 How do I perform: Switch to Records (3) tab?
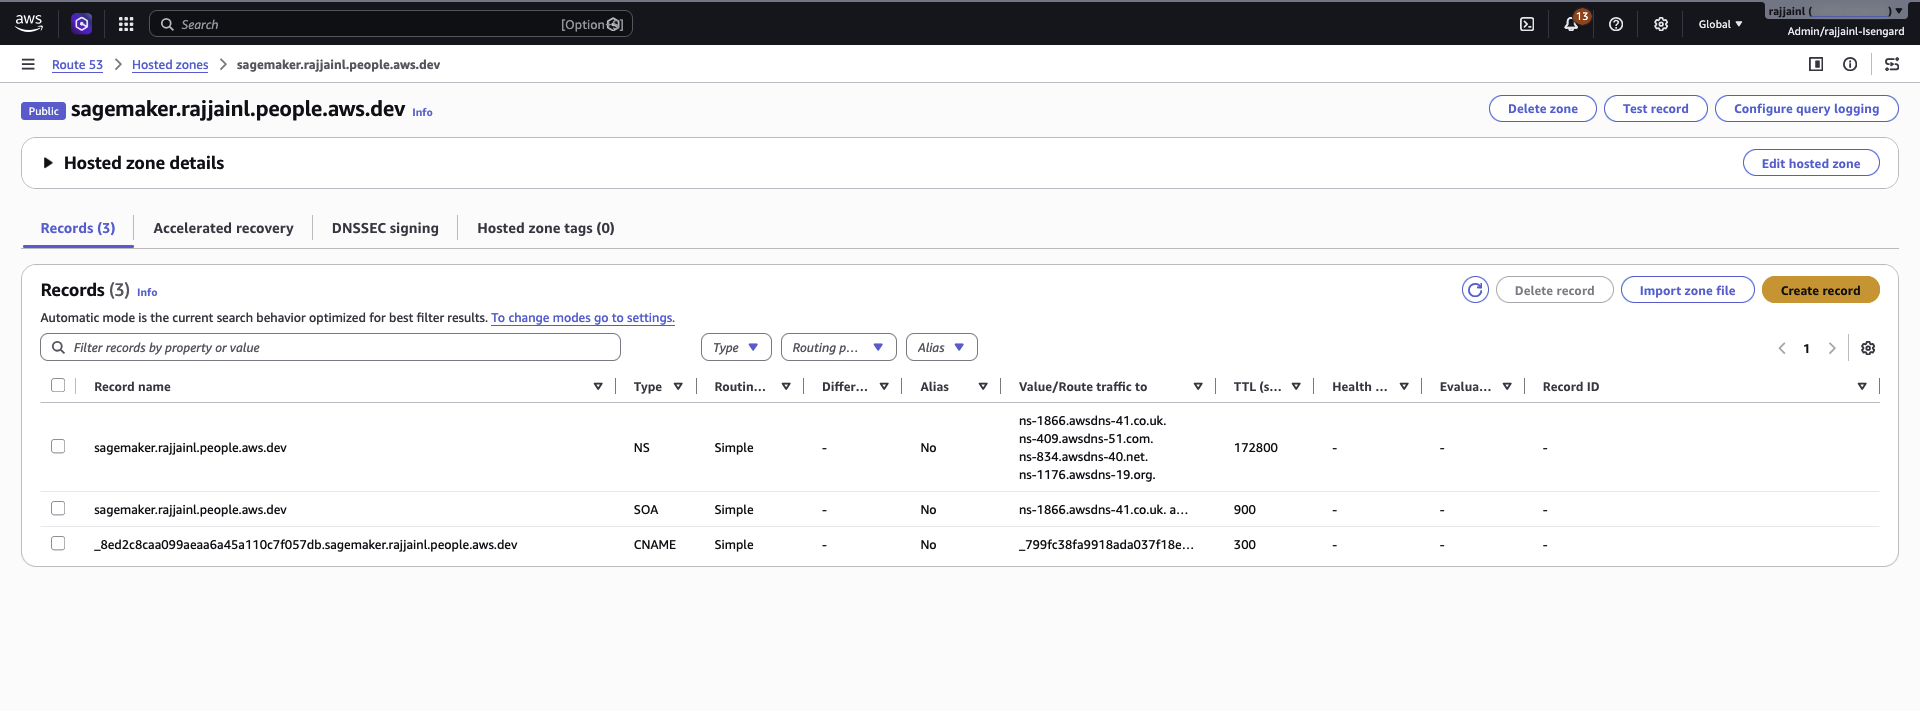78,228
